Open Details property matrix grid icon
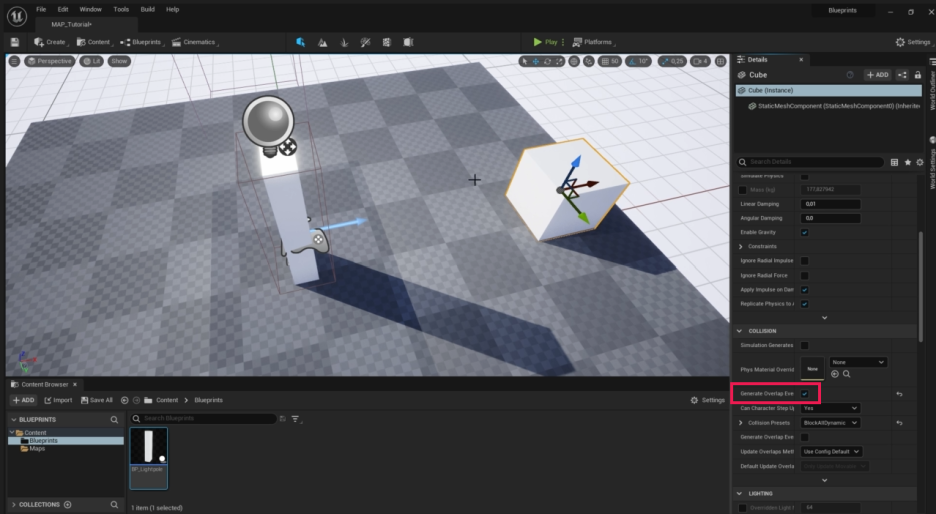The height and width of the screenshot is (514, 936). pyautogui.click(x=894, y=162)
